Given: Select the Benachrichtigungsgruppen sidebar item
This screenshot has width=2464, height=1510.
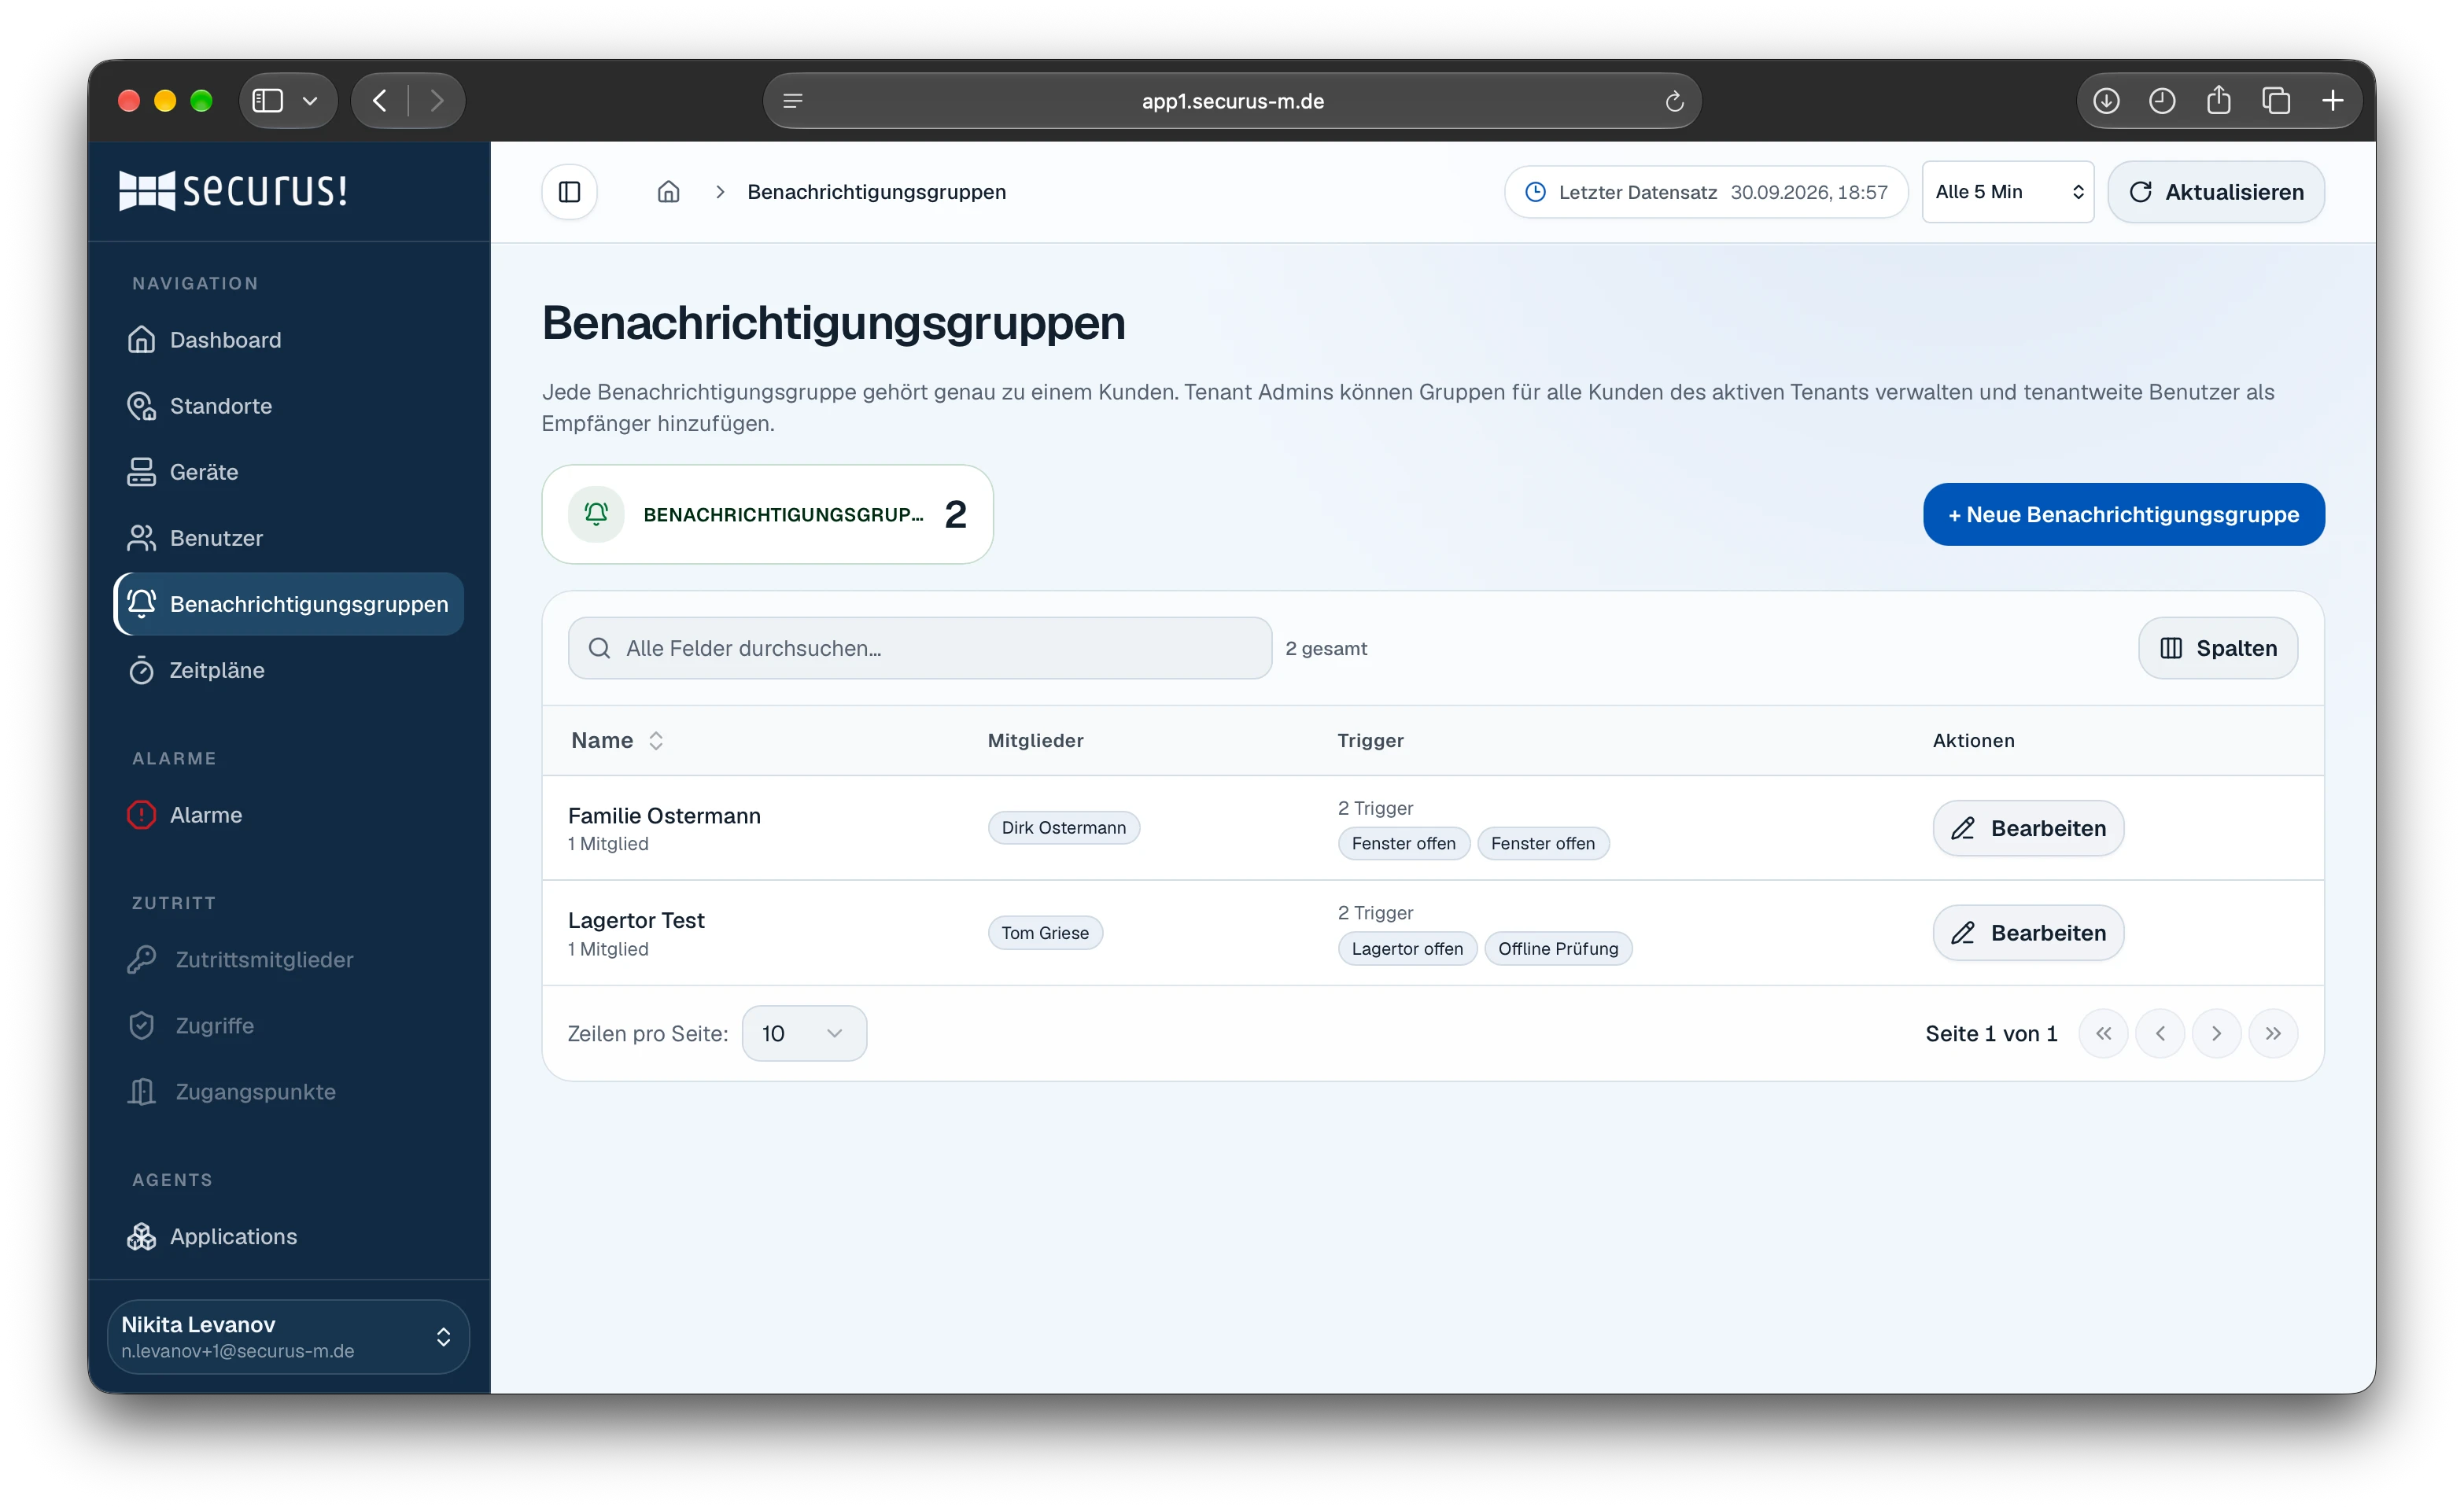Looking at the screenshot, I should pyautogui.click(x=289, y=604).
